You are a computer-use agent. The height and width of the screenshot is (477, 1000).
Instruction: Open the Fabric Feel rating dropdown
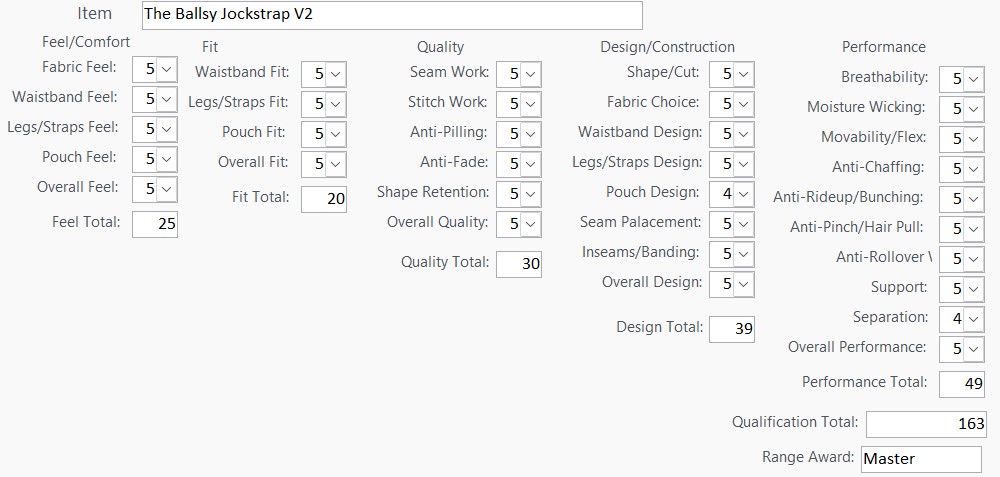coord(166,69)
